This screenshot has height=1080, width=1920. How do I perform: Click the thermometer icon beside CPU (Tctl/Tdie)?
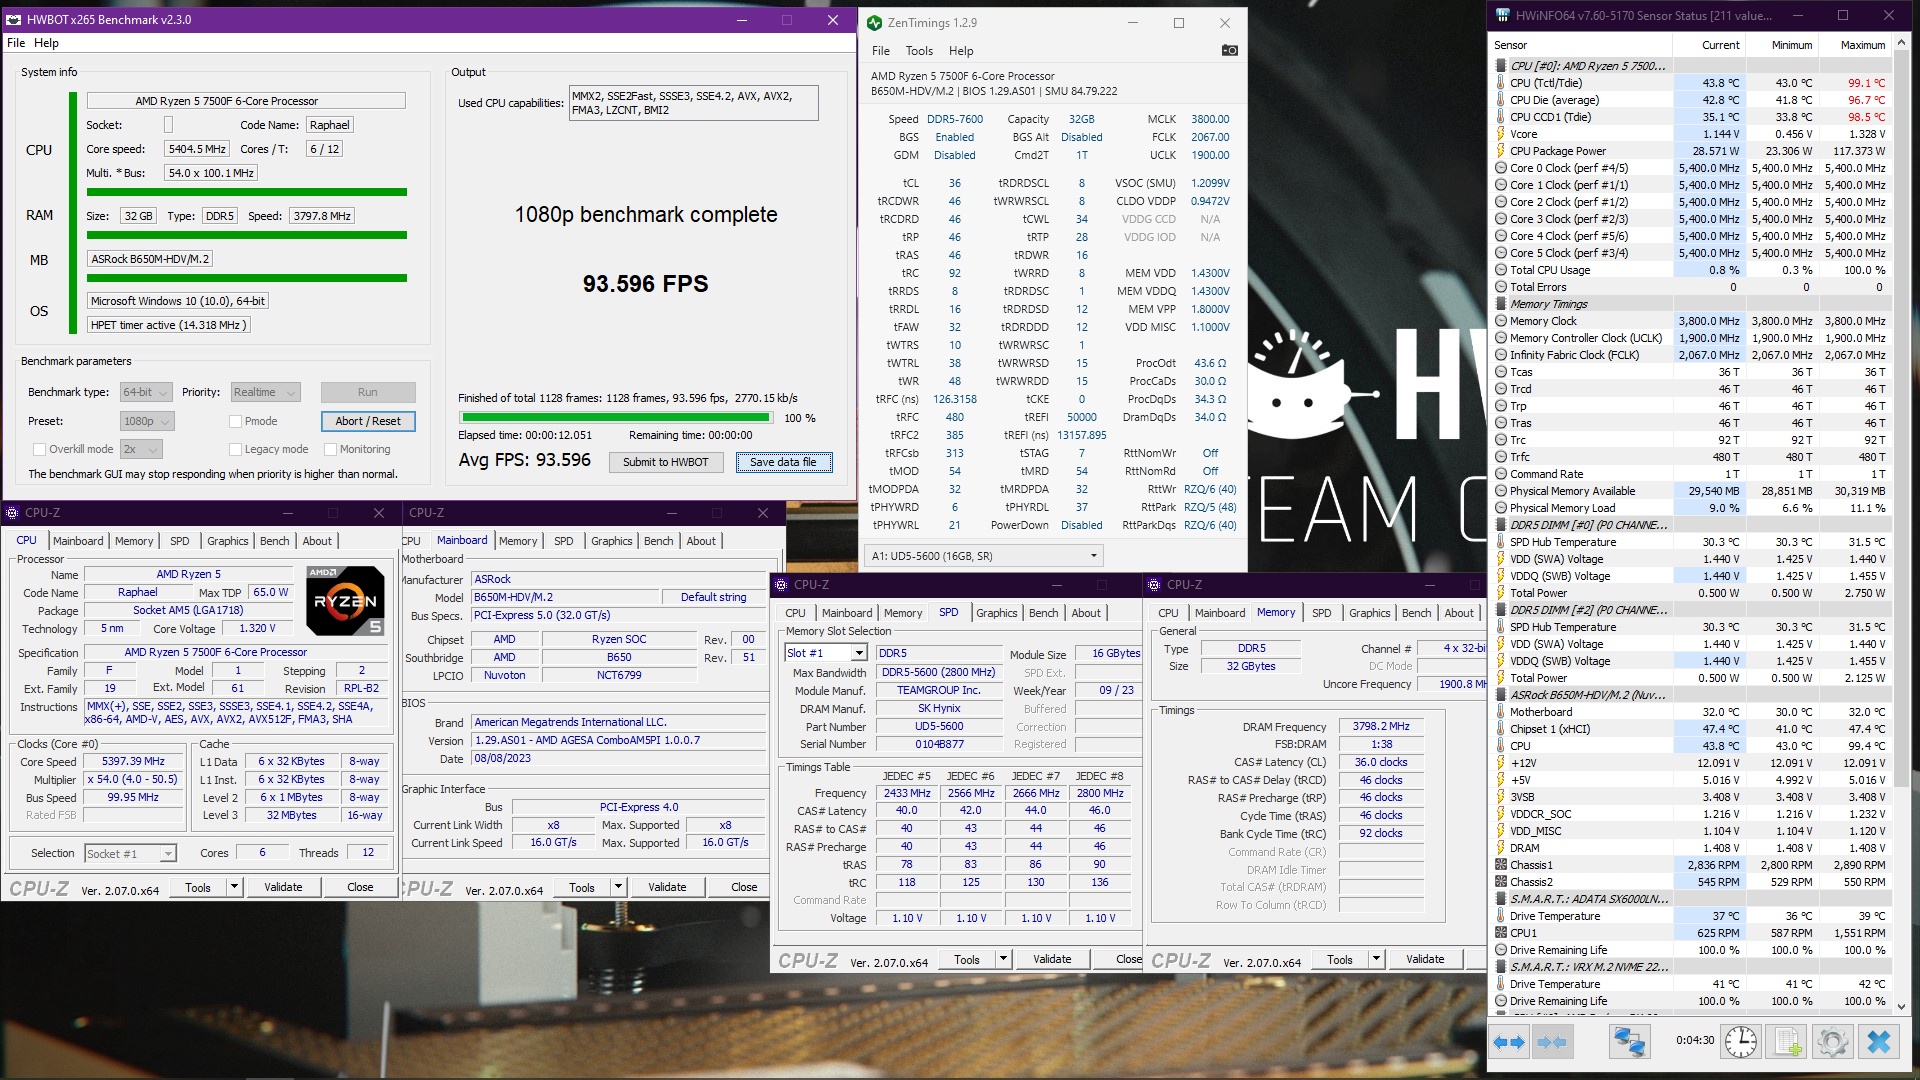point(1501,83)
